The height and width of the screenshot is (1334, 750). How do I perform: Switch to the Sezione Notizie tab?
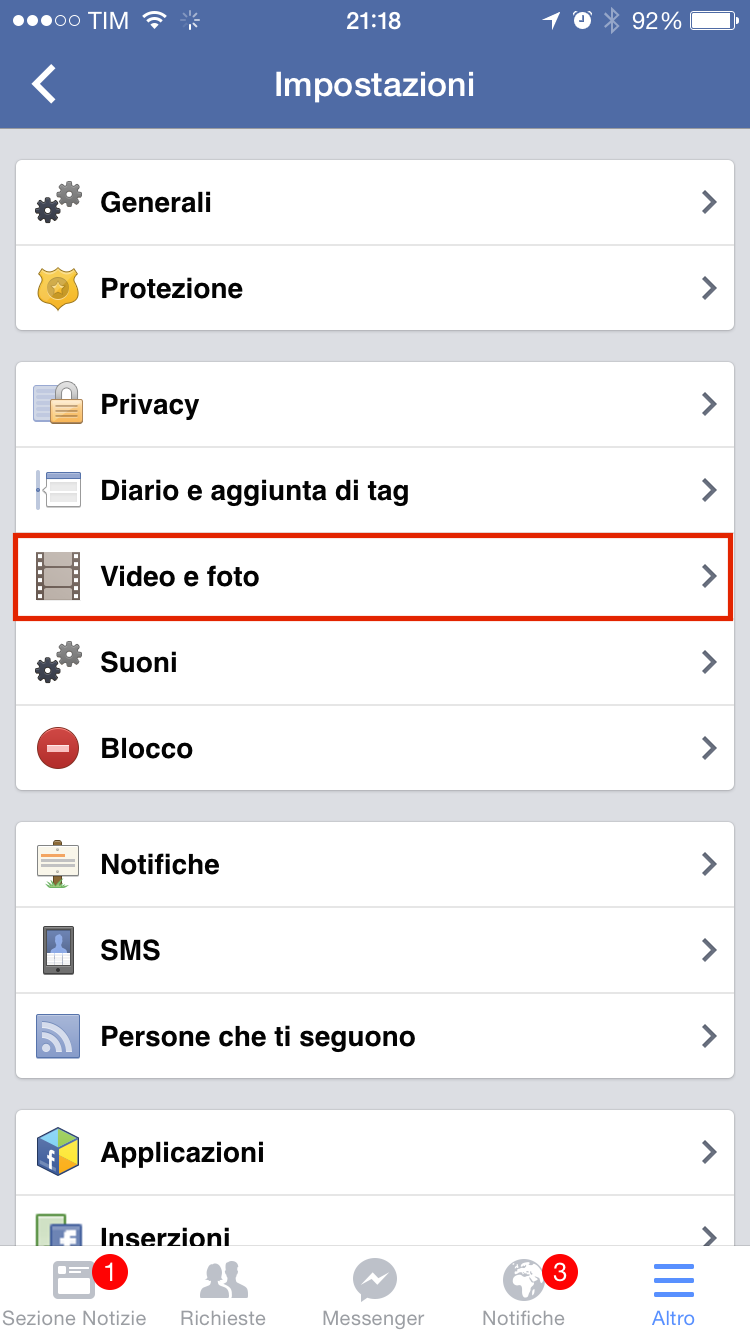(x=75, y=1292)
